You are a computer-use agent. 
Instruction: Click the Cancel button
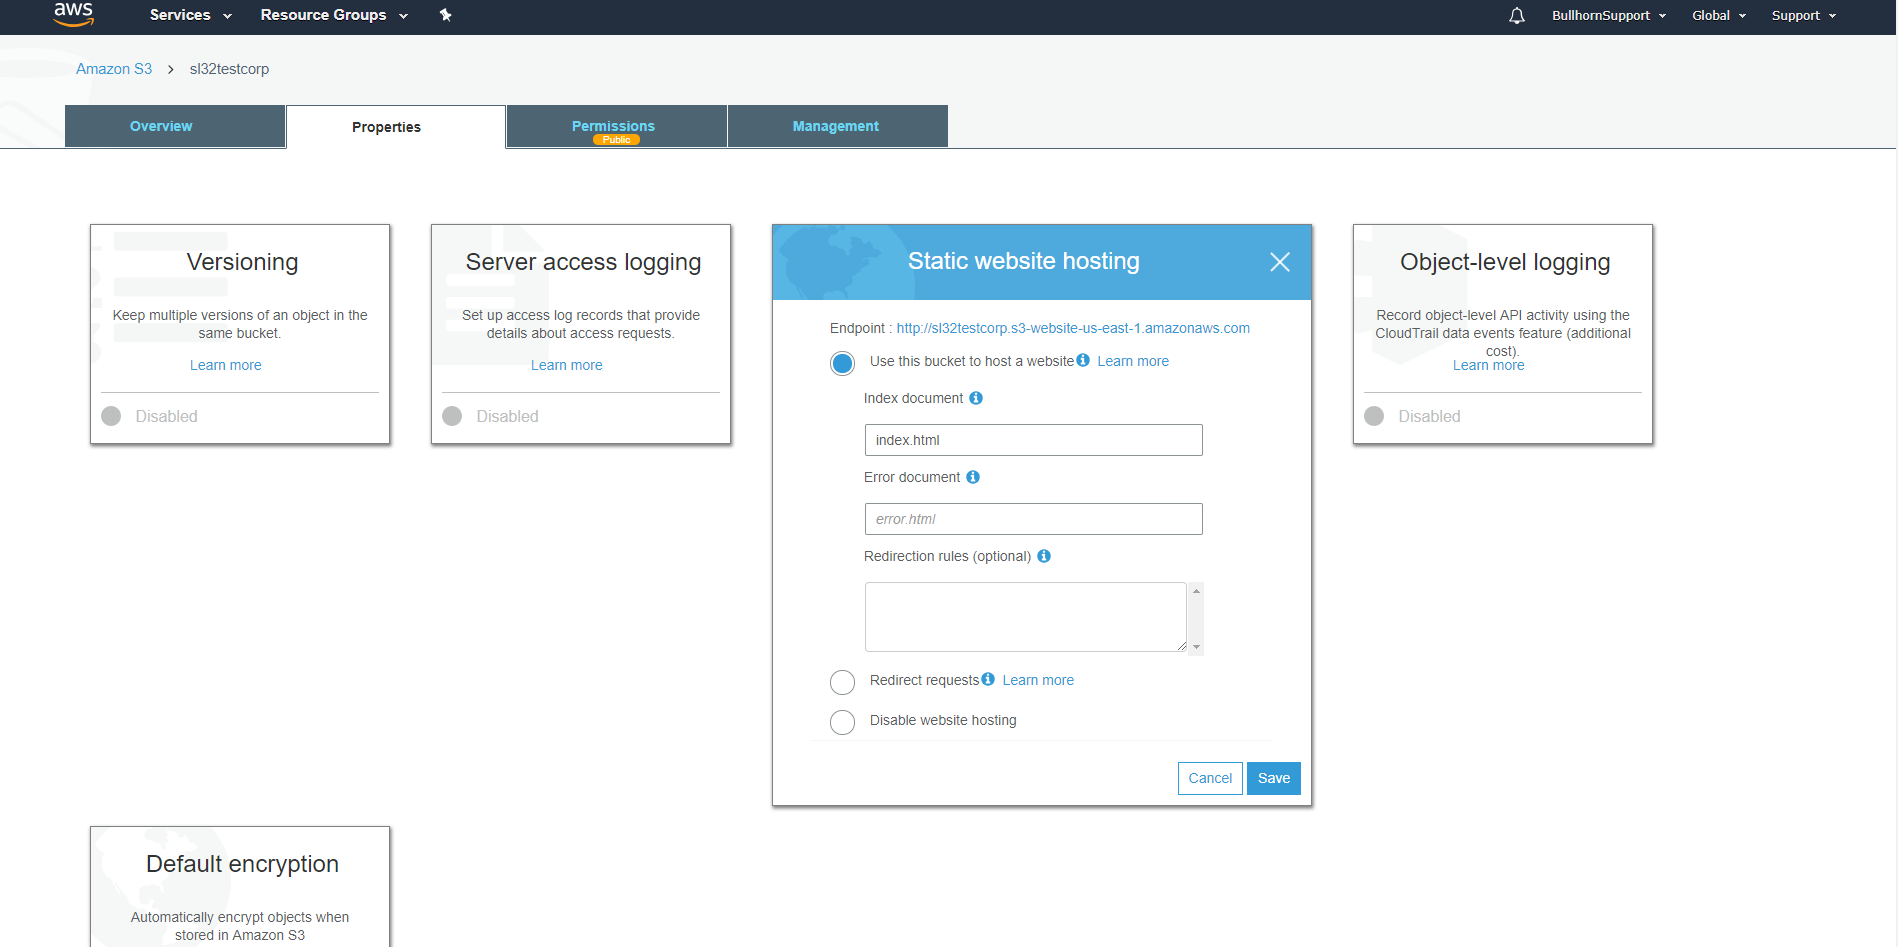coord(1210,778)
